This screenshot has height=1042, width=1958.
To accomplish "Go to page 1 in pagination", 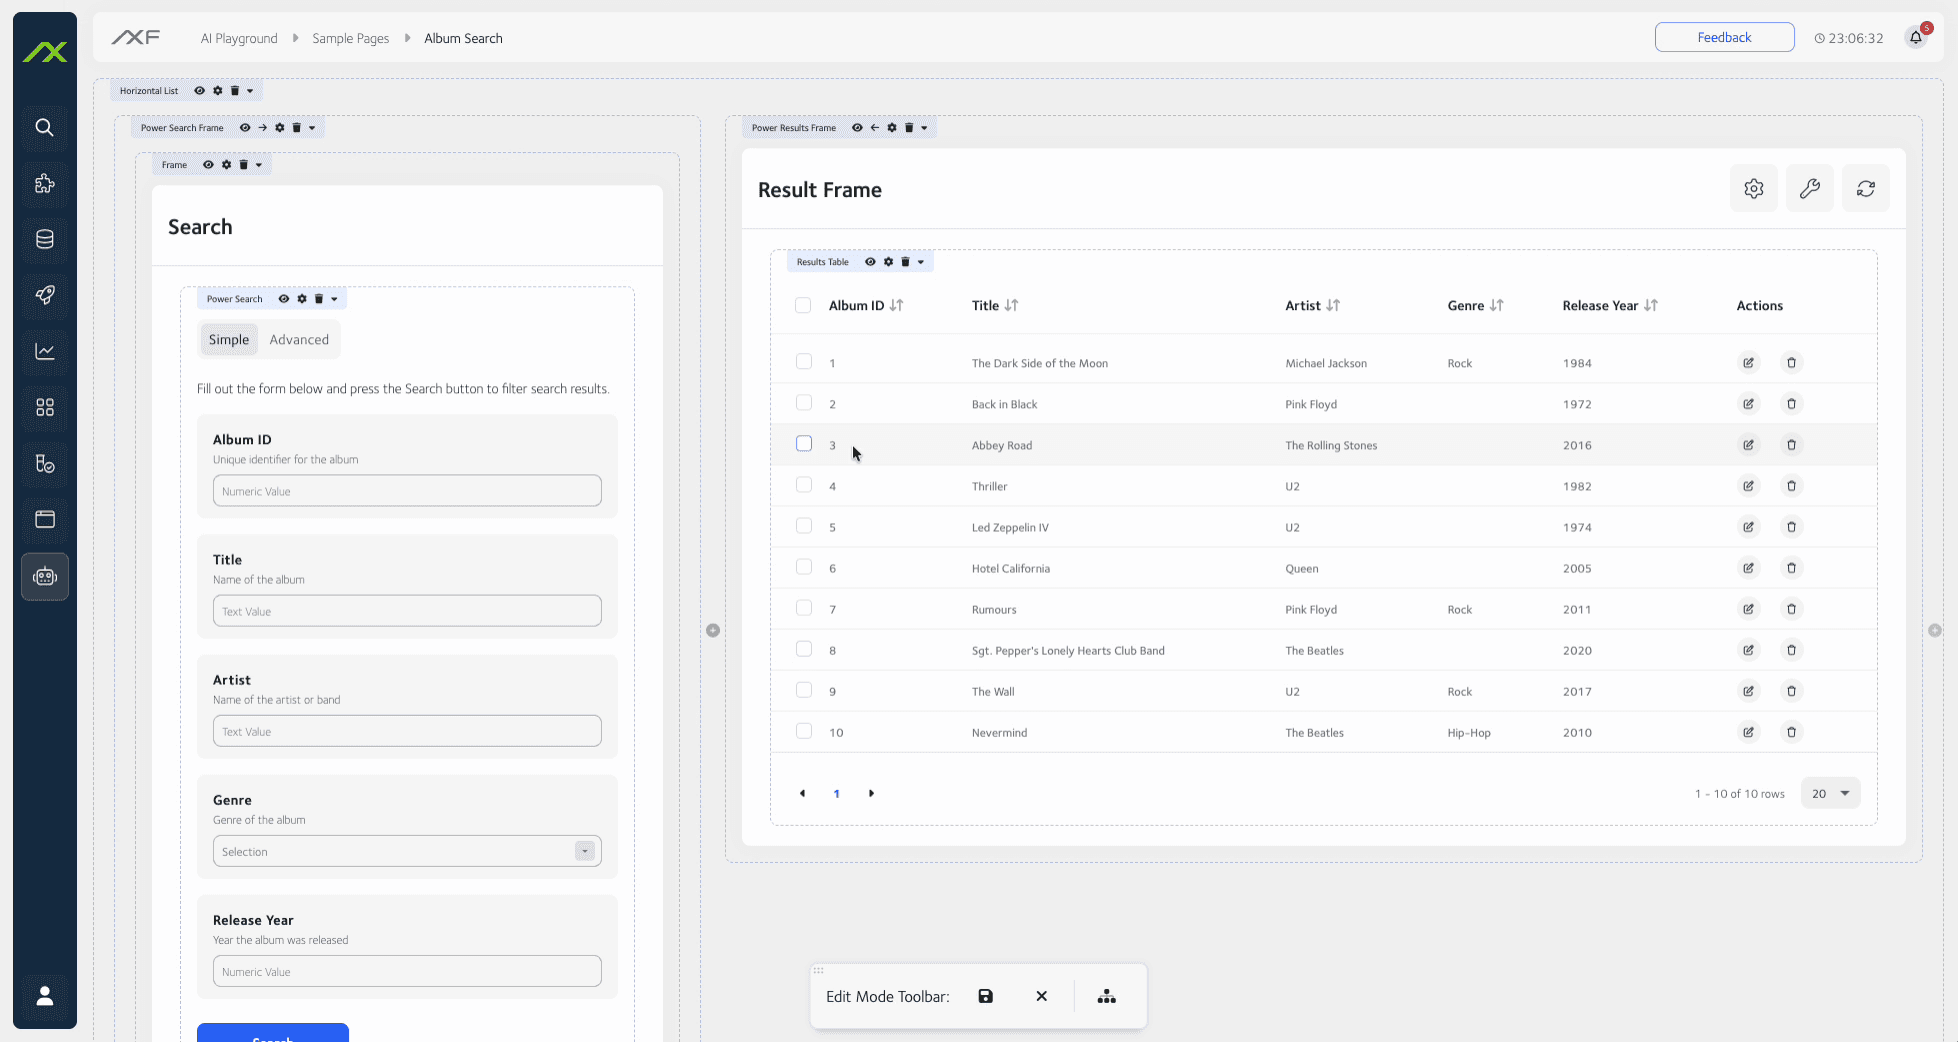I will (836, 793).
